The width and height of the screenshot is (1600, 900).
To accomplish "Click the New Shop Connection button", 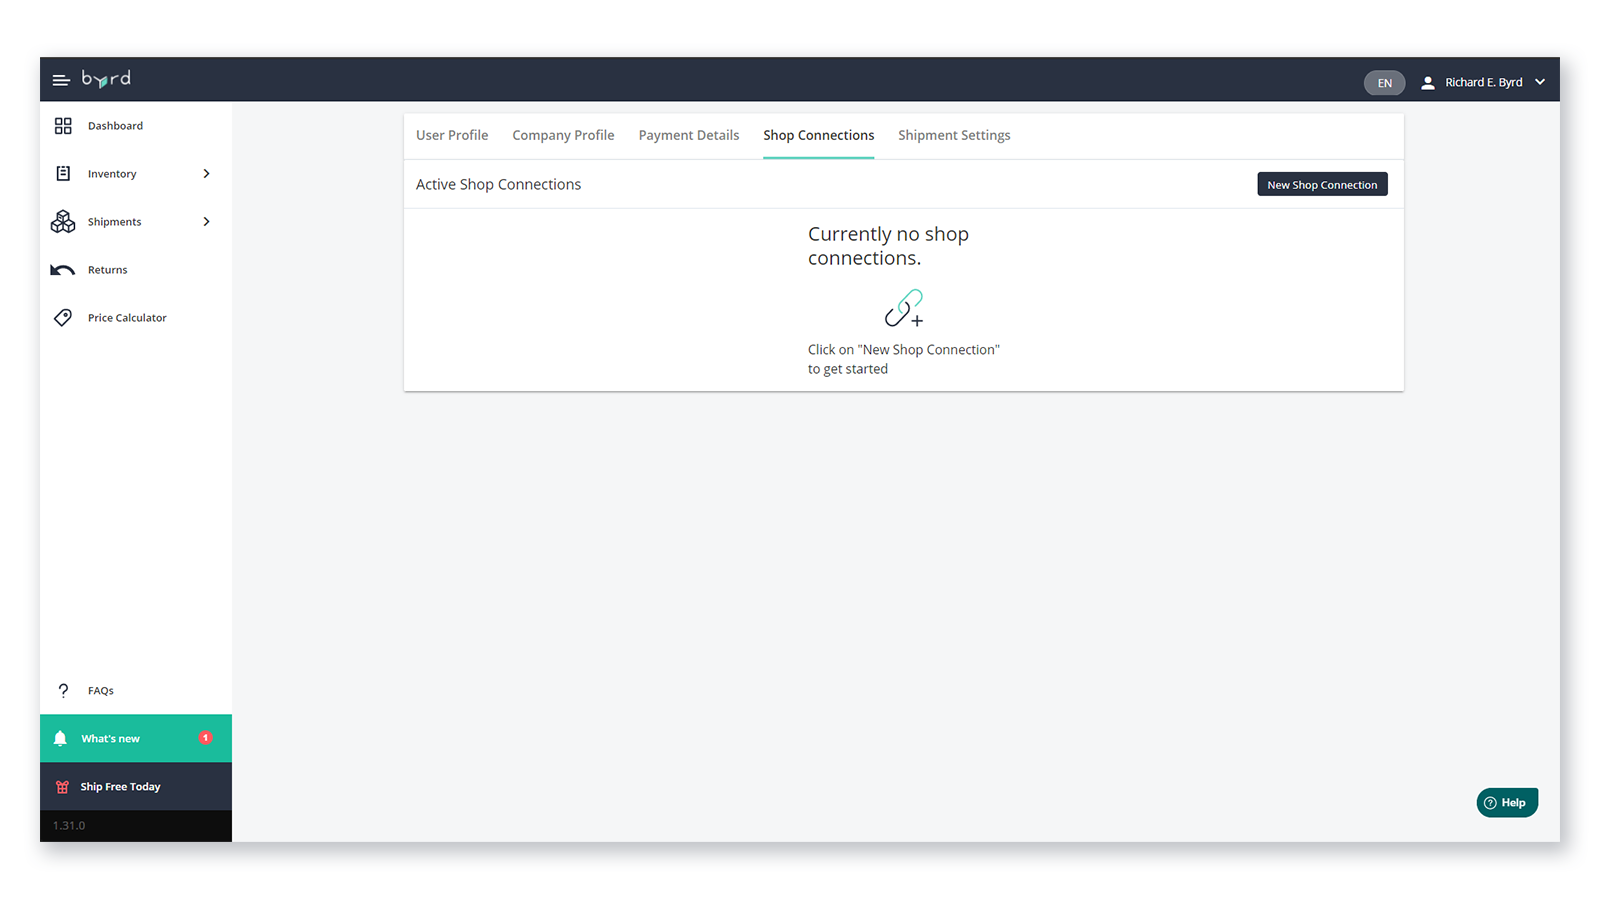I will [x=1322, y=185].
